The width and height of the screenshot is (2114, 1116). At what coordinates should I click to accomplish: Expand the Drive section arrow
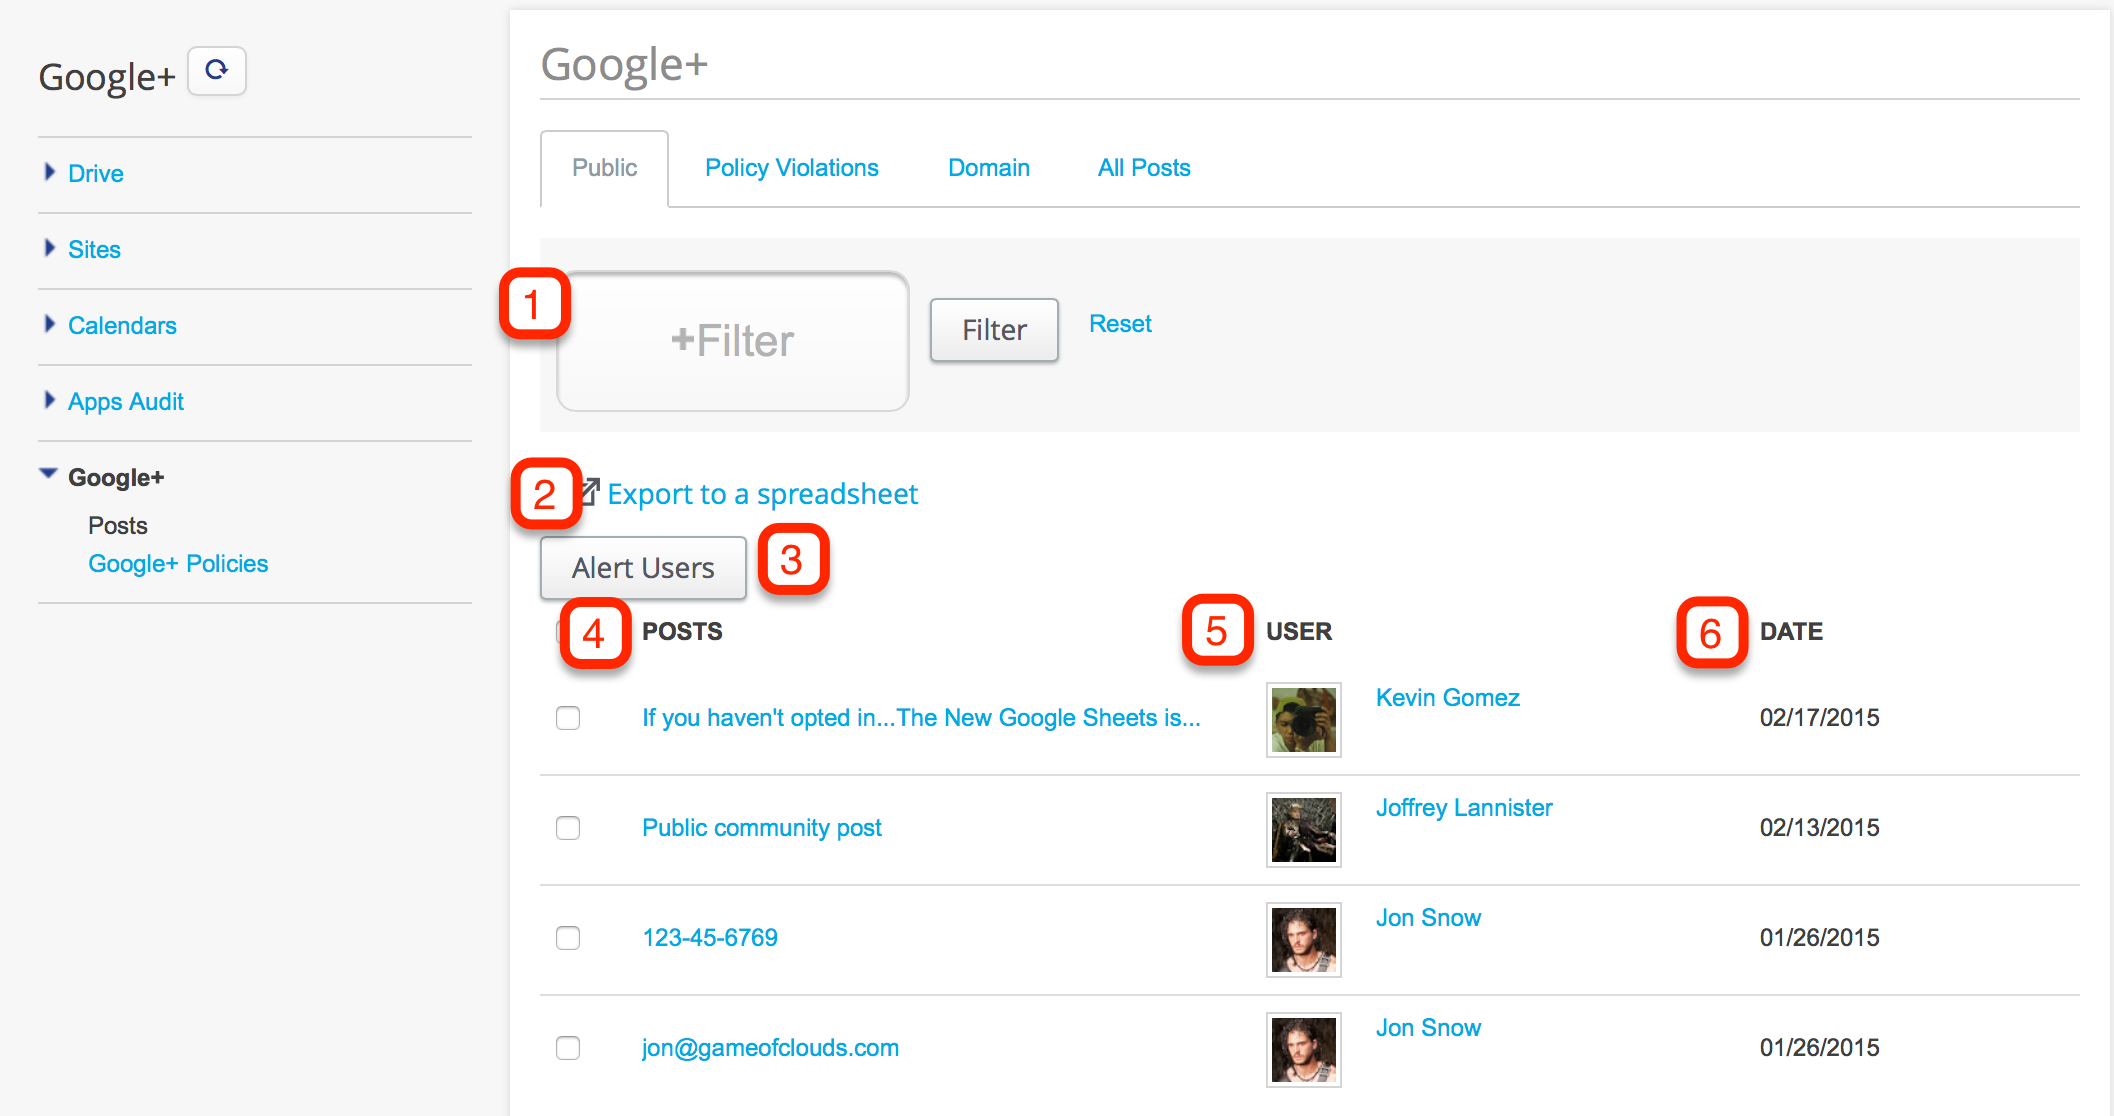point(49,172)
